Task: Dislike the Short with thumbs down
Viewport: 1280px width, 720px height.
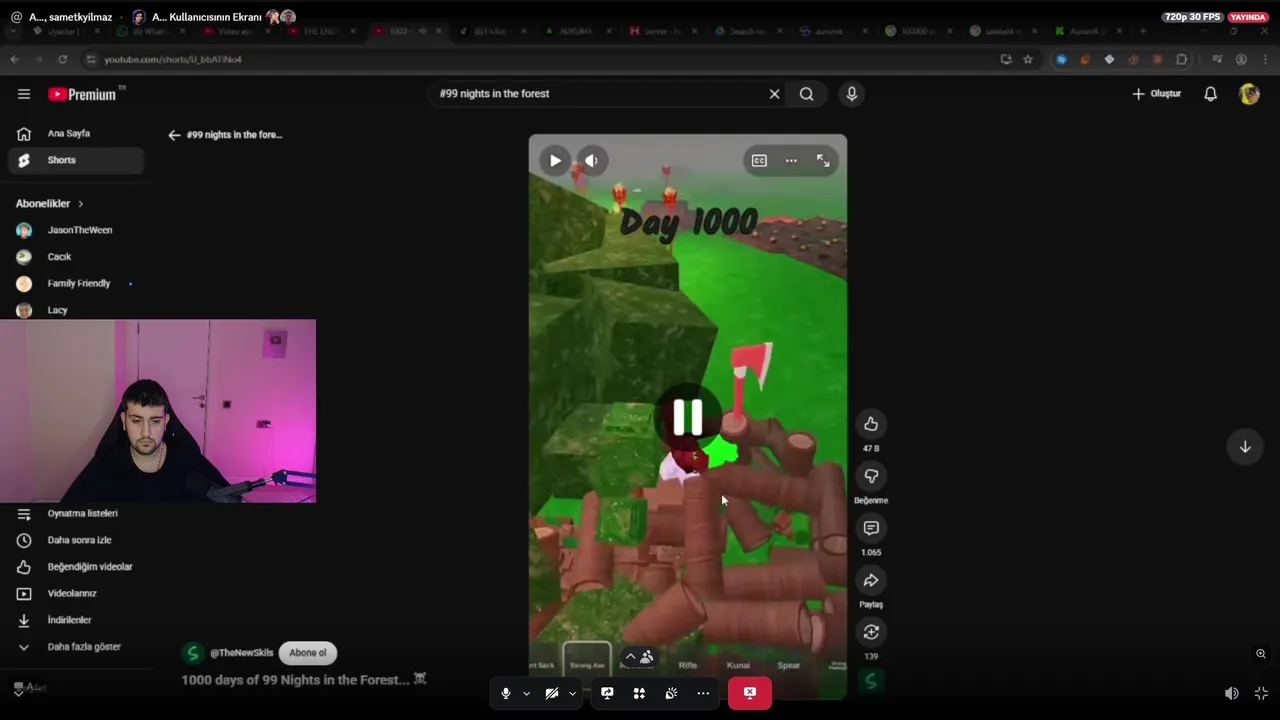Action: tap(871, 476)
